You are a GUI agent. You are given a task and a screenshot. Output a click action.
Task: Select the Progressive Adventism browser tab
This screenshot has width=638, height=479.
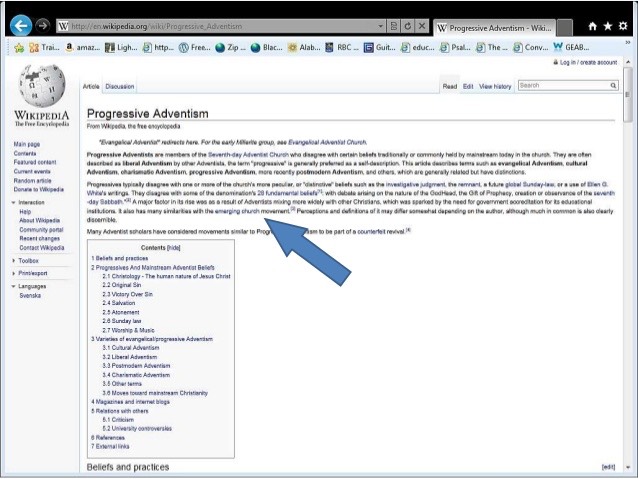point(494,28)
